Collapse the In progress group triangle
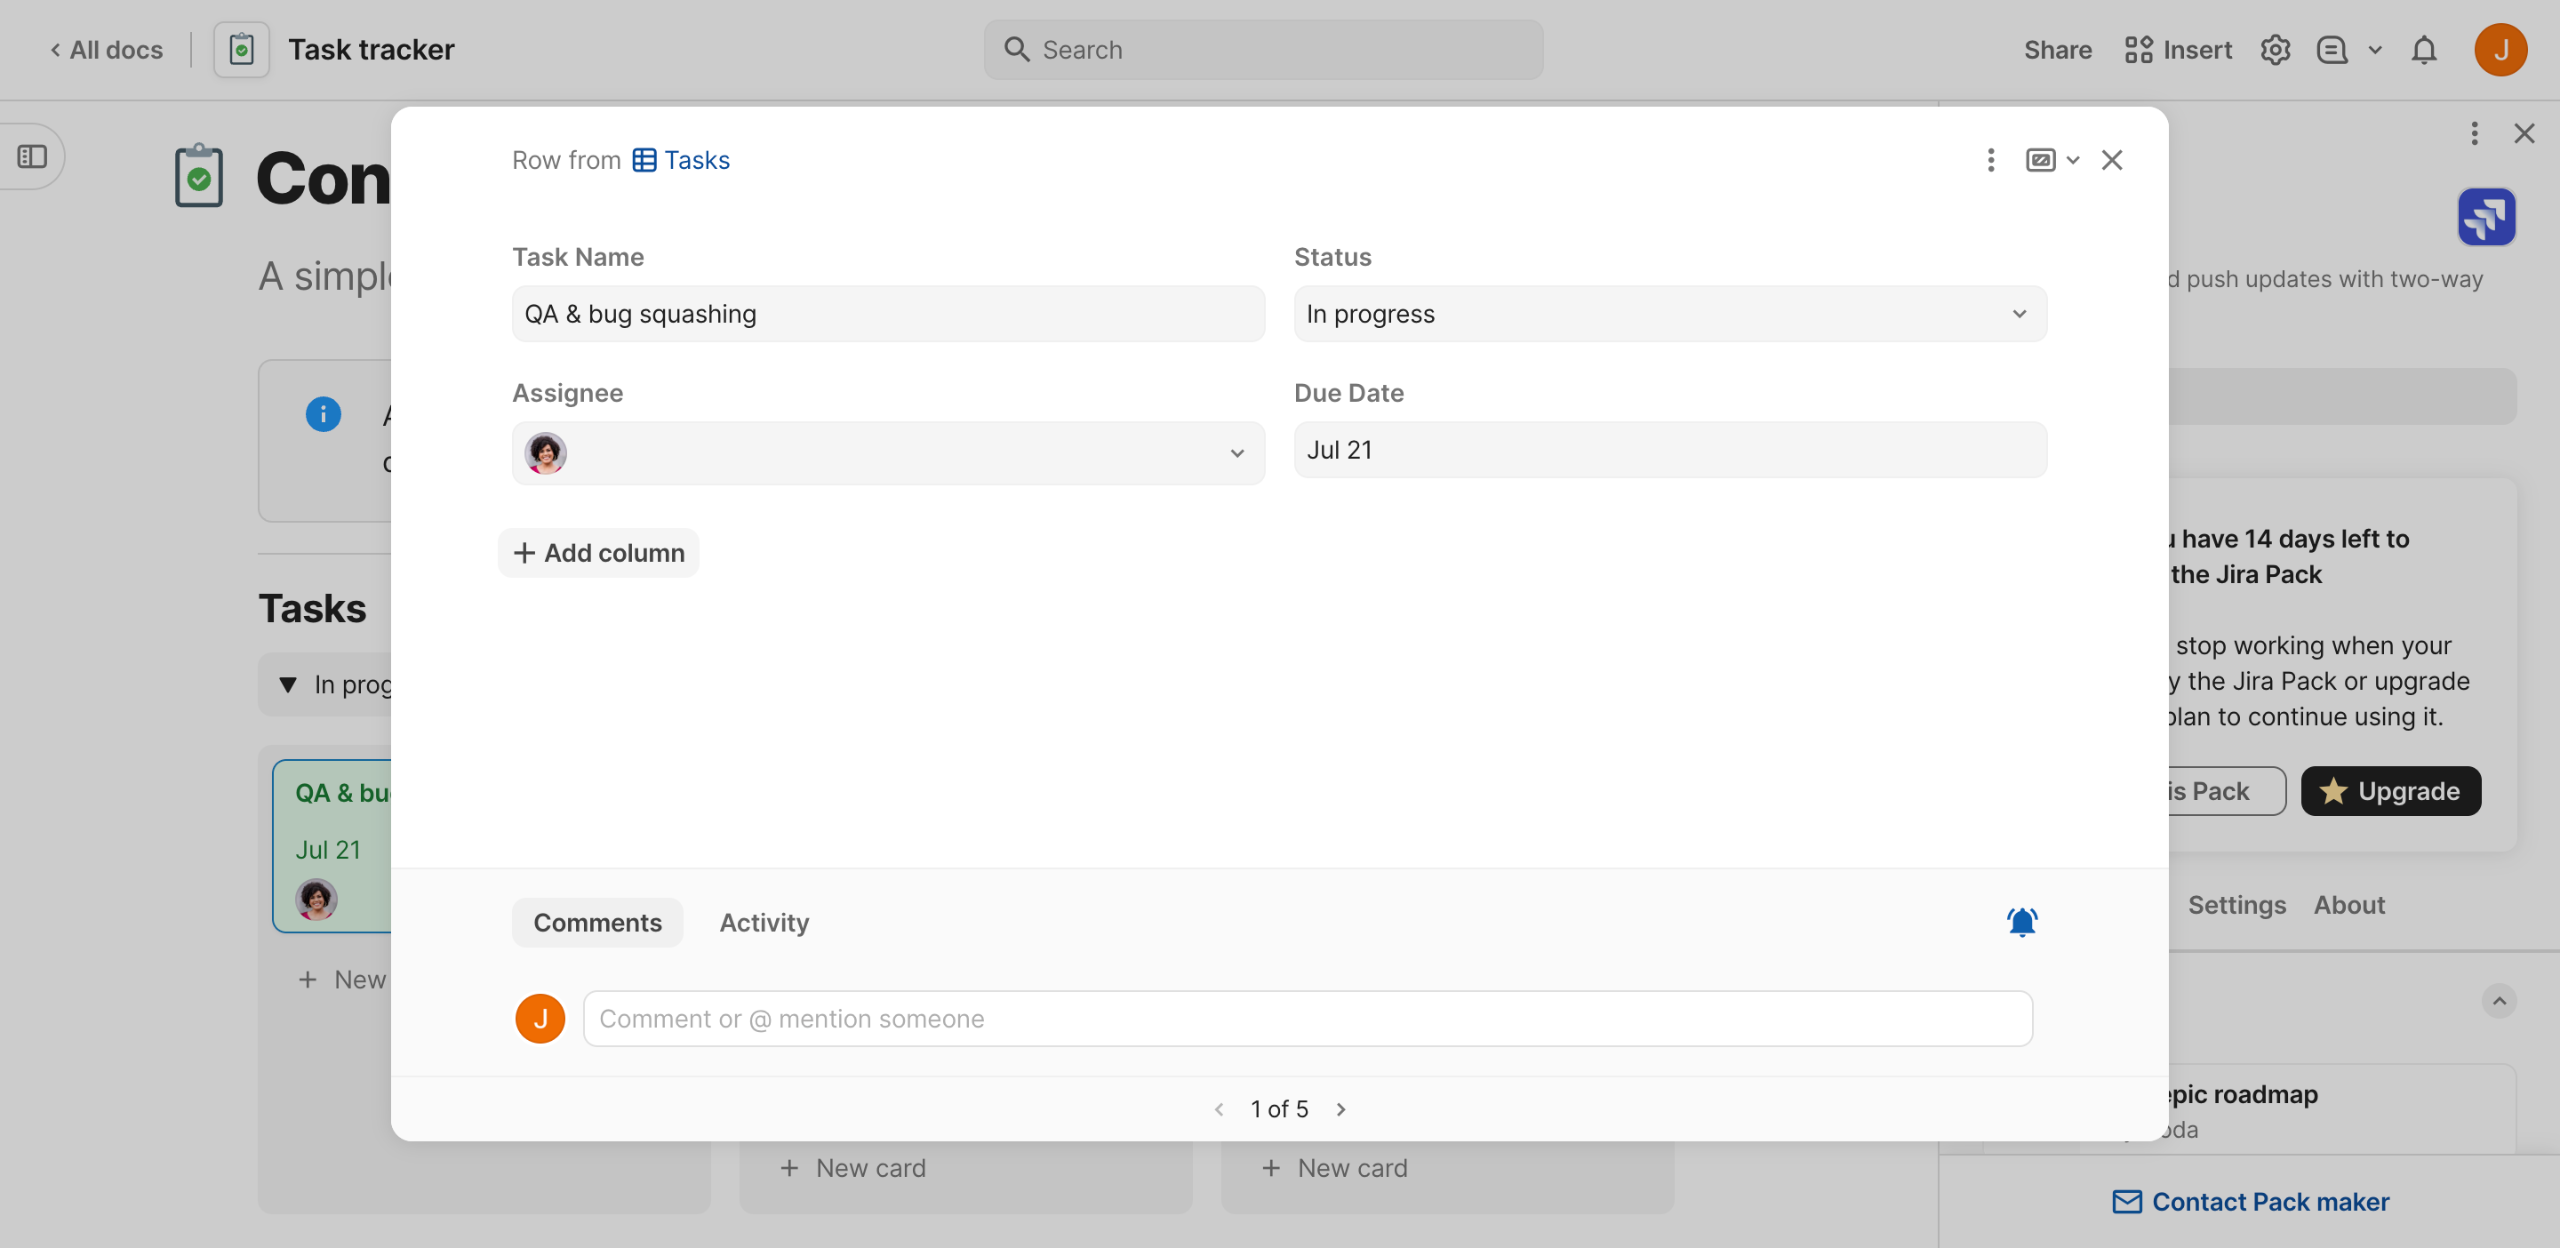 click(x=288, y=685)
